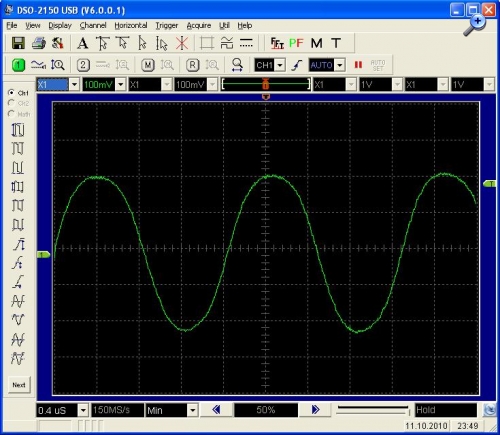Click the right blue arrow next to 50%

click(x=315, y=410)
